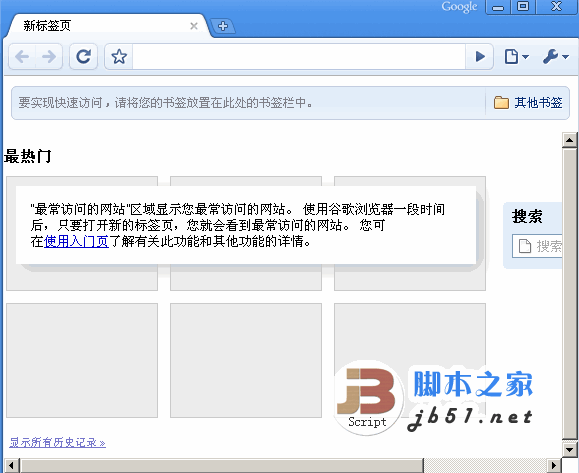Click the vertical scrollbar down arrow
The image size is (579, 473).
pos(569,449)
